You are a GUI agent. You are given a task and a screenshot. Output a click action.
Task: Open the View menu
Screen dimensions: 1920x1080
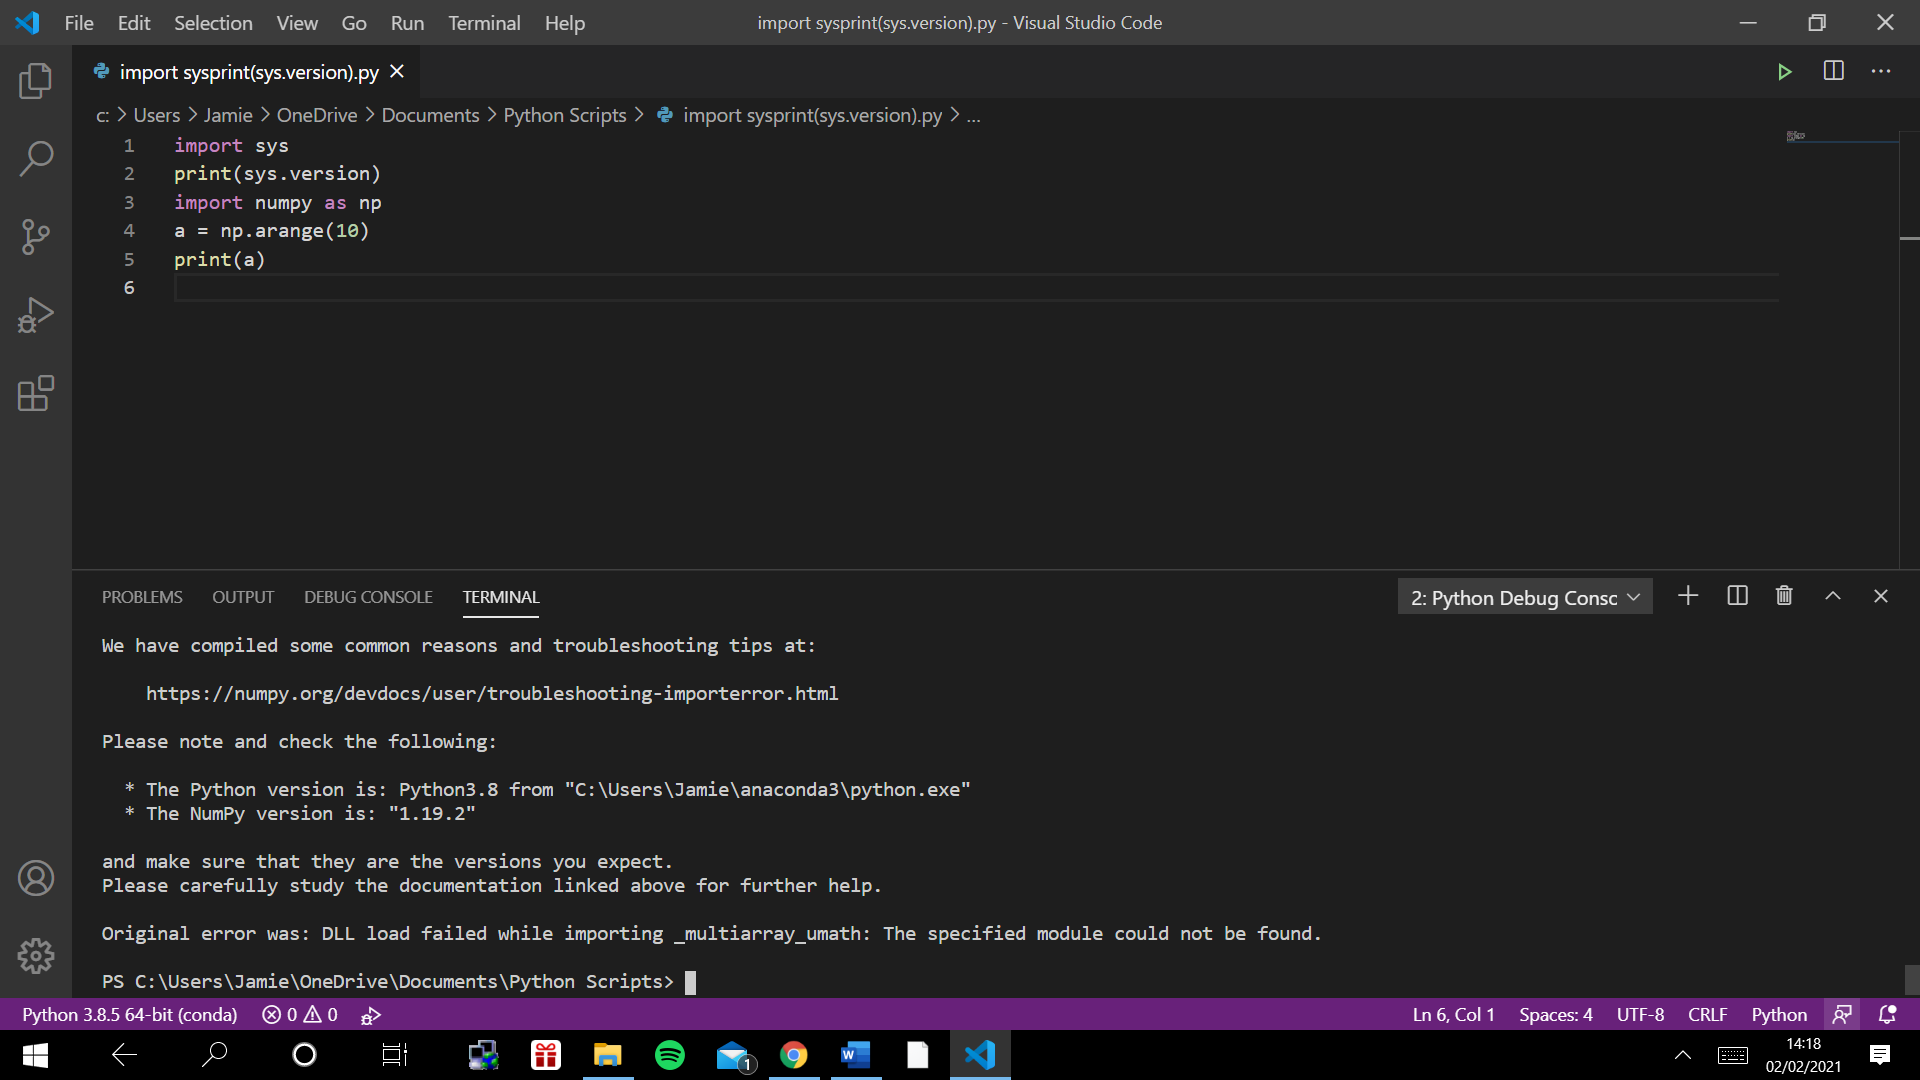tap(297, 23)
